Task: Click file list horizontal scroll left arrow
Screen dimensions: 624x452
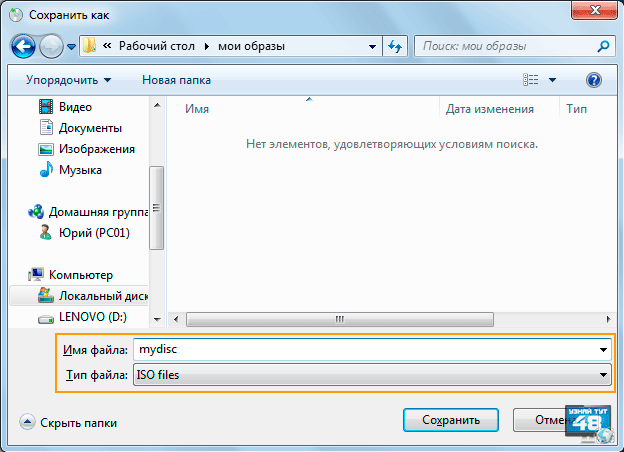Action: click(176, 319)
